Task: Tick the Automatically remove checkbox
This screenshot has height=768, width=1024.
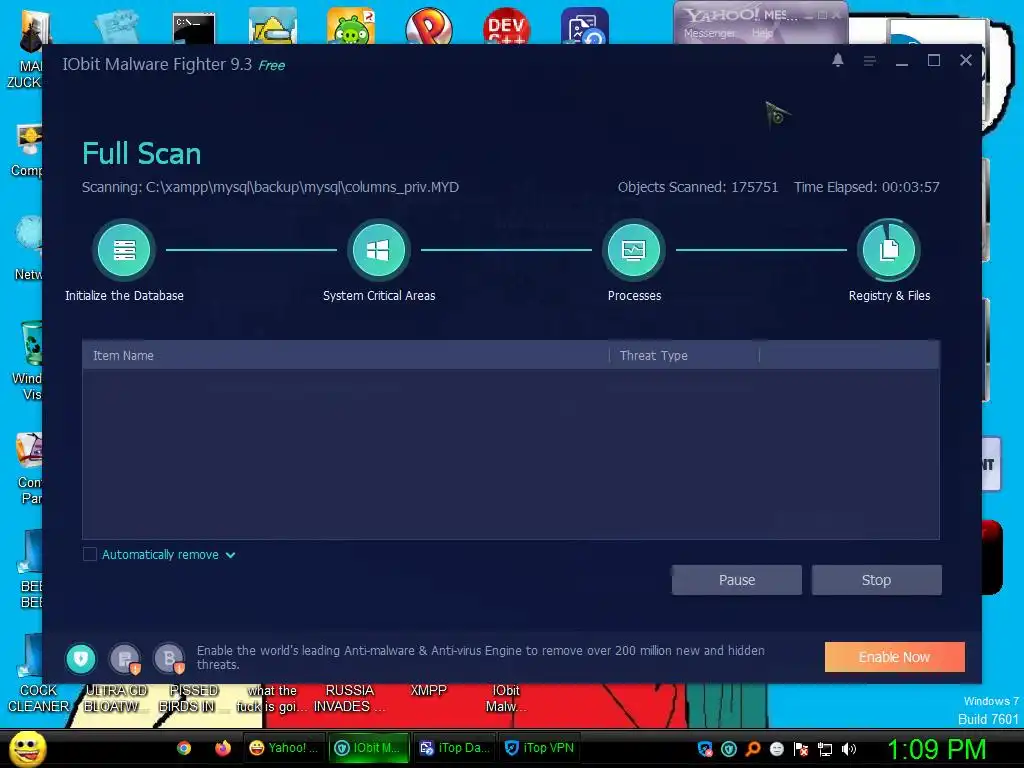Action: [x=90, y=554]
